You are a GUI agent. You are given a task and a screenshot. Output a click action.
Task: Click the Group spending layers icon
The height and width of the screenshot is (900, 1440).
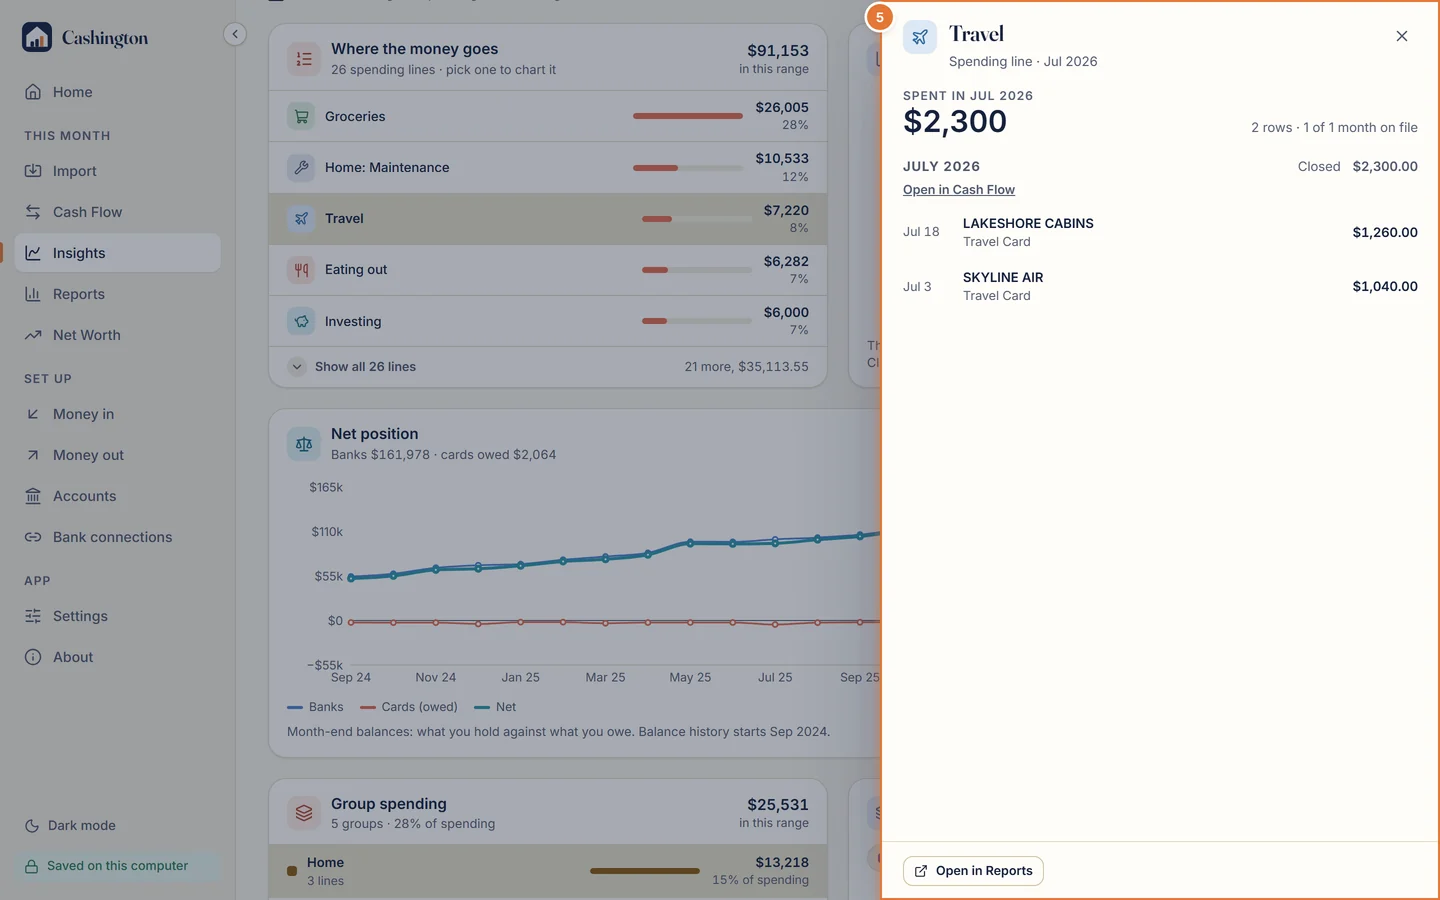[304, 814]
